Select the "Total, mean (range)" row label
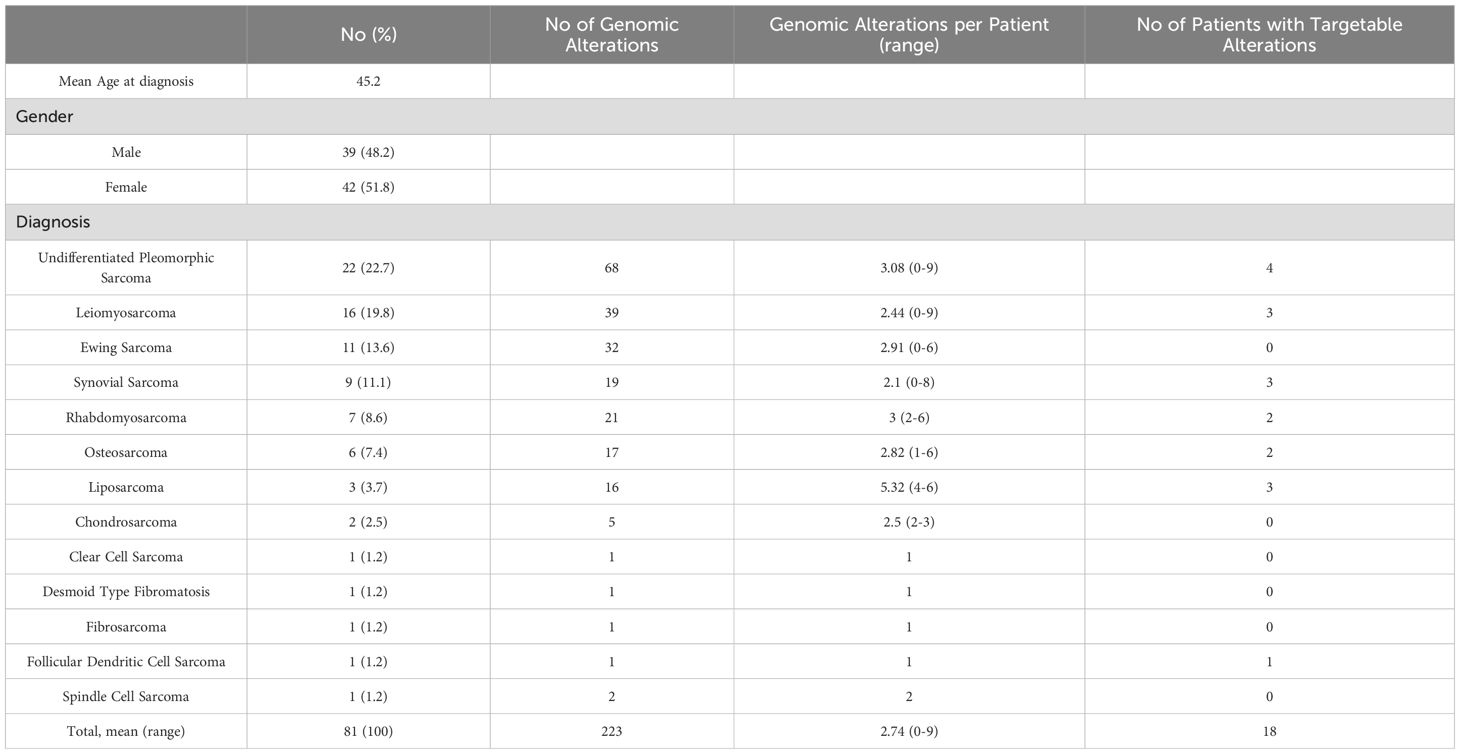 pyautogui.click(x=126, y=732)
